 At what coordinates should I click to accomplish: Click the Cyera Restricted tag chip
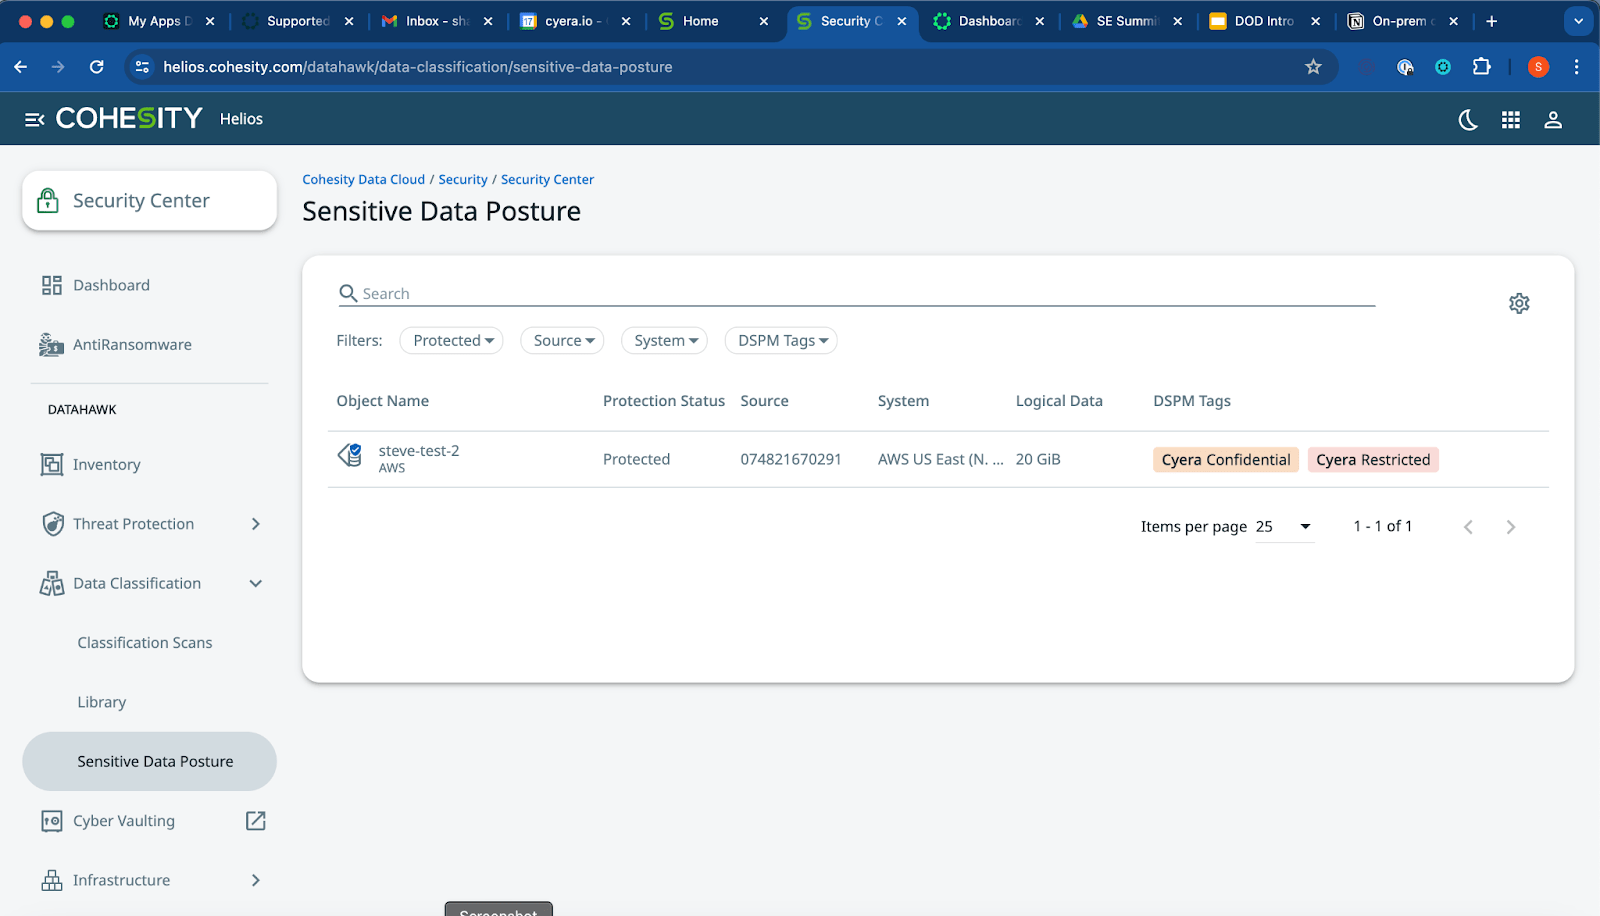tap(1372, 460)
